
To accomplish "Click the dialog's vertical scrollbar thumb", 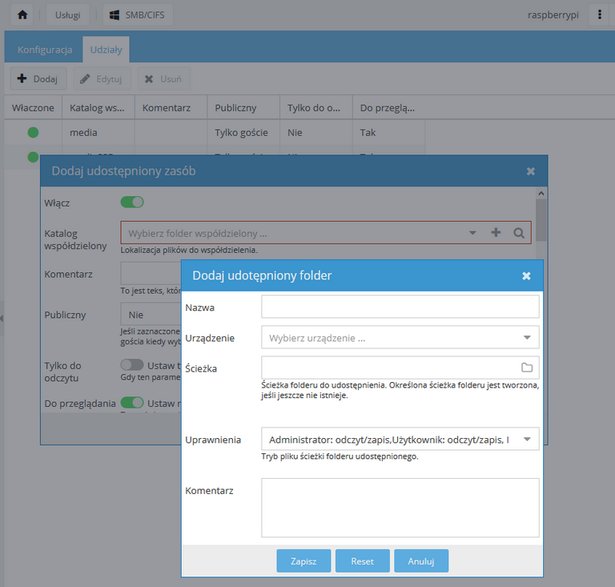I will click(x=541, y=220).
